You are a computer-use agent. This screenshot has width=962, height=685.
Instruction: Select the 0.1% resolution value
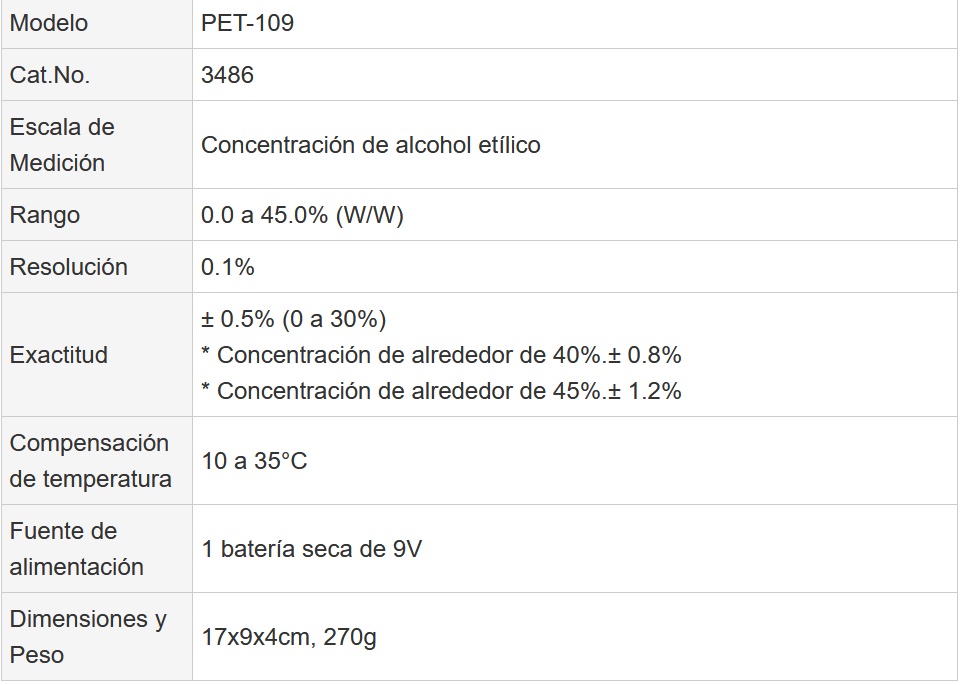coord(228,267)
